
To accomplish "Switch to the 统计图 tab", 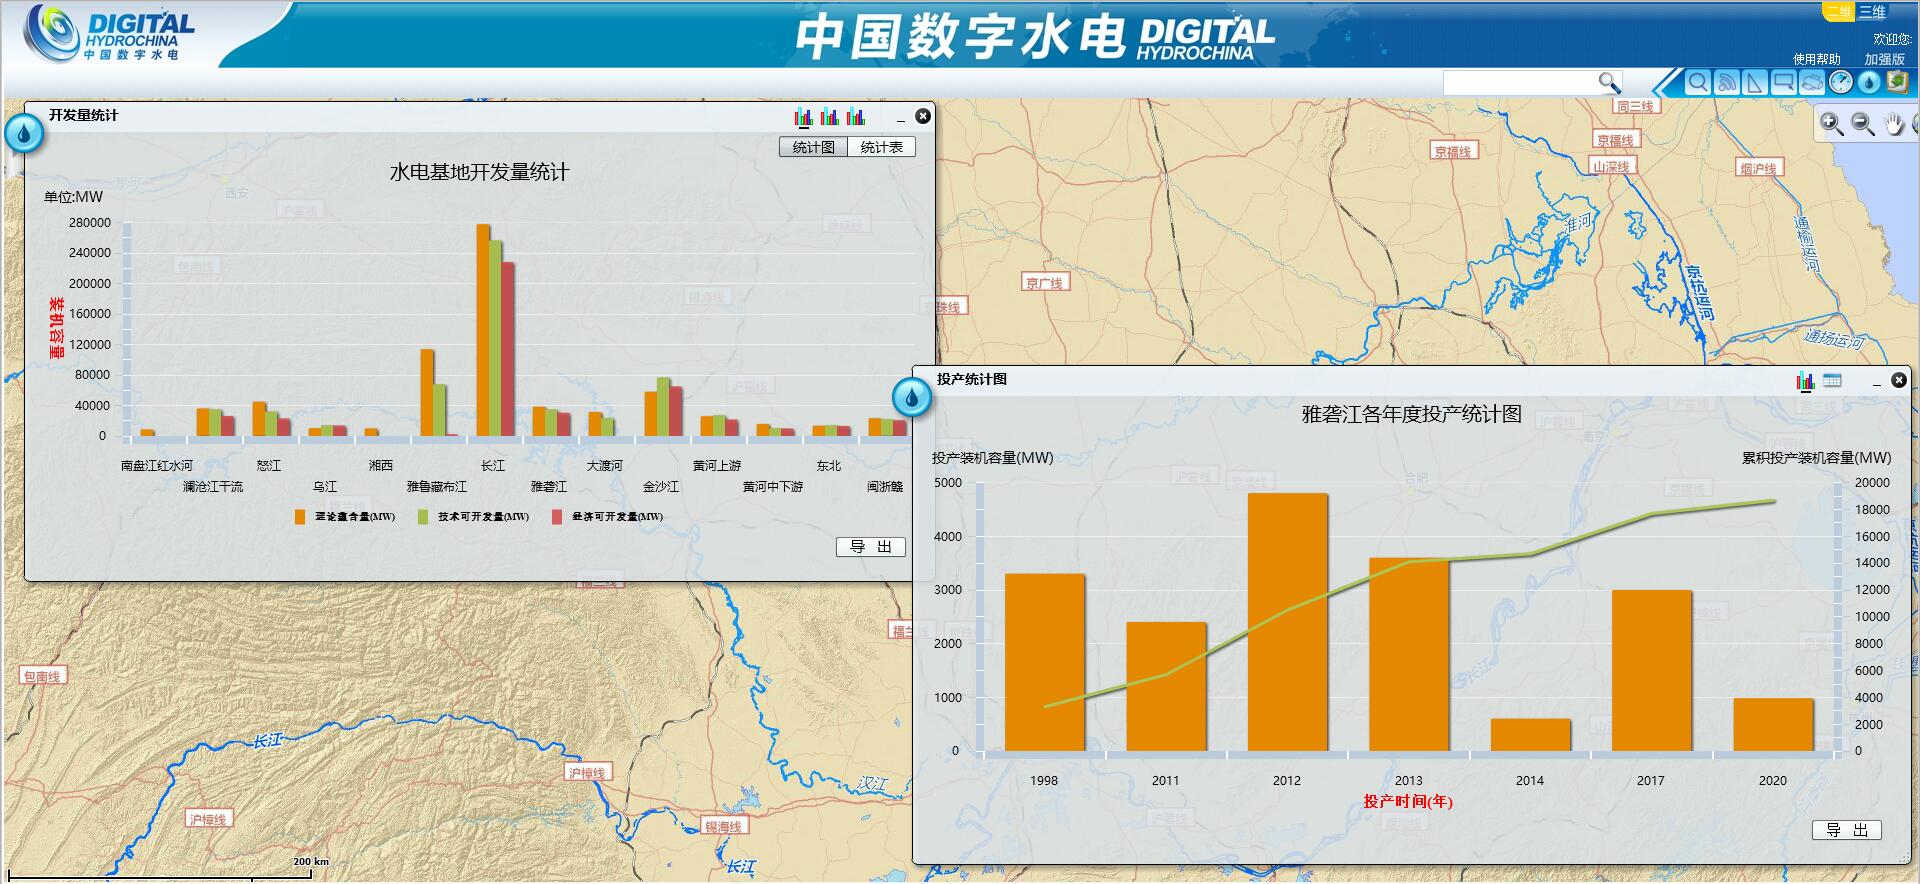I will coord(813,147).
